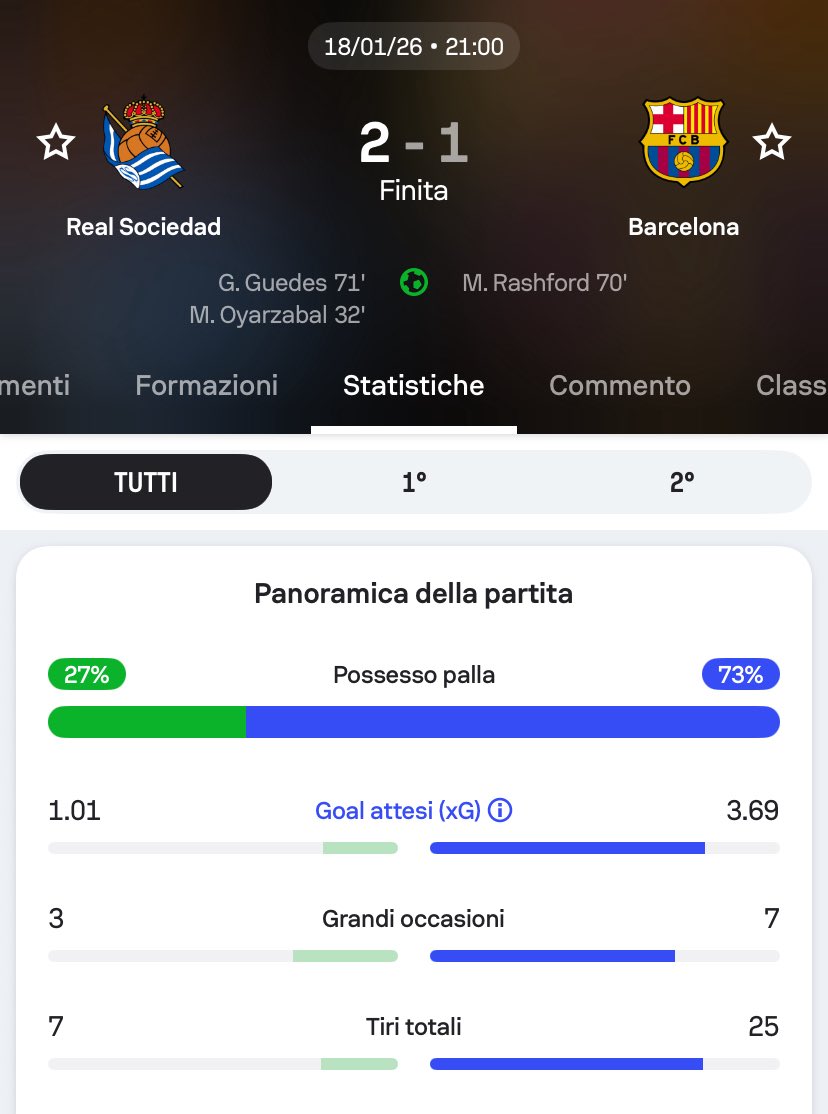Tap the 2 - 1 final score
The width and height of the screenshot is (828, 1114).
(x=414, y=144)
